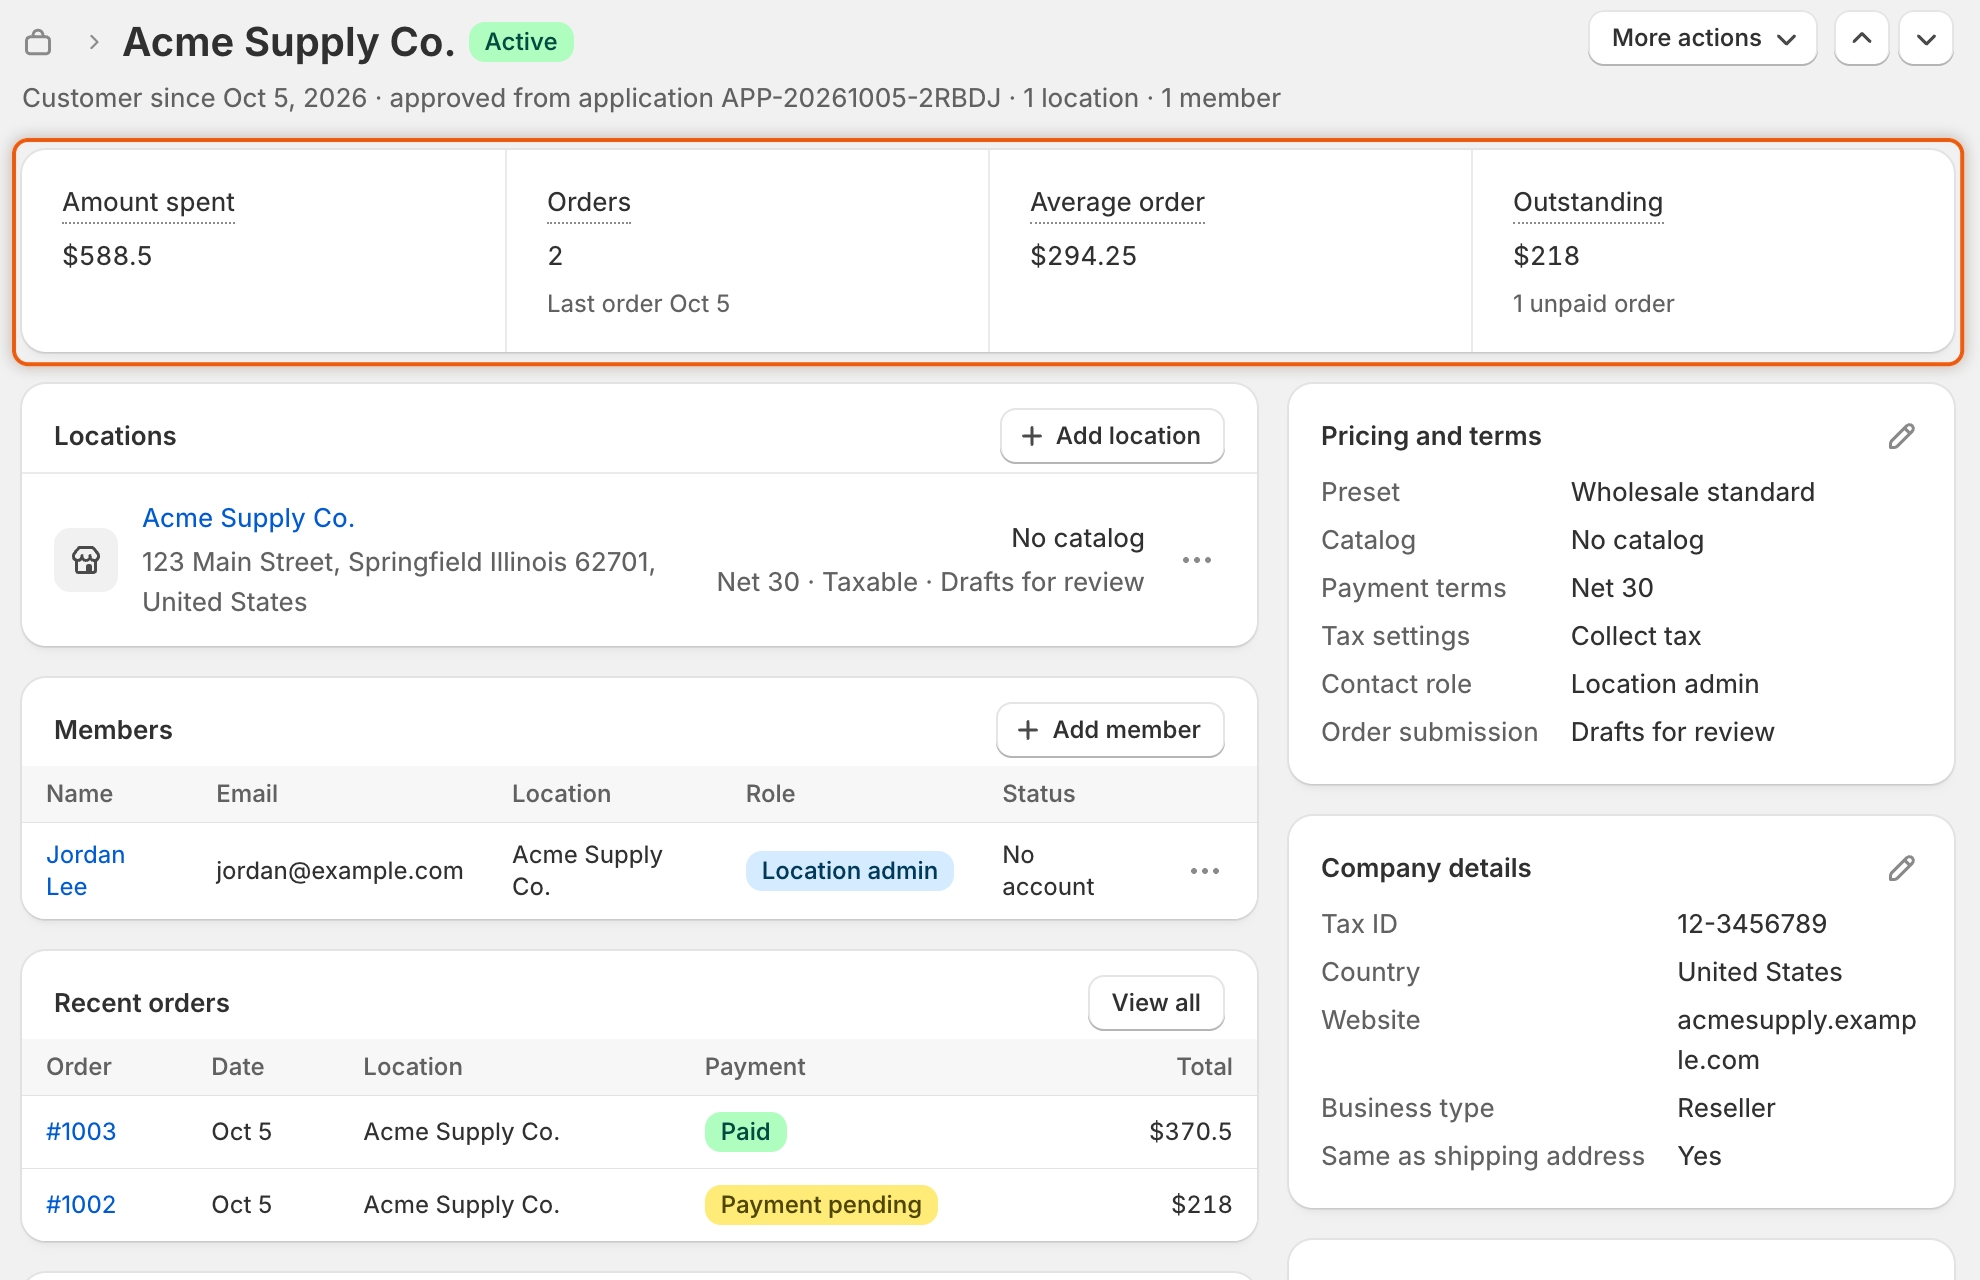1980x1280 pixels.
Task: Click the $370.5 order total
Action: [1190, 1132]
